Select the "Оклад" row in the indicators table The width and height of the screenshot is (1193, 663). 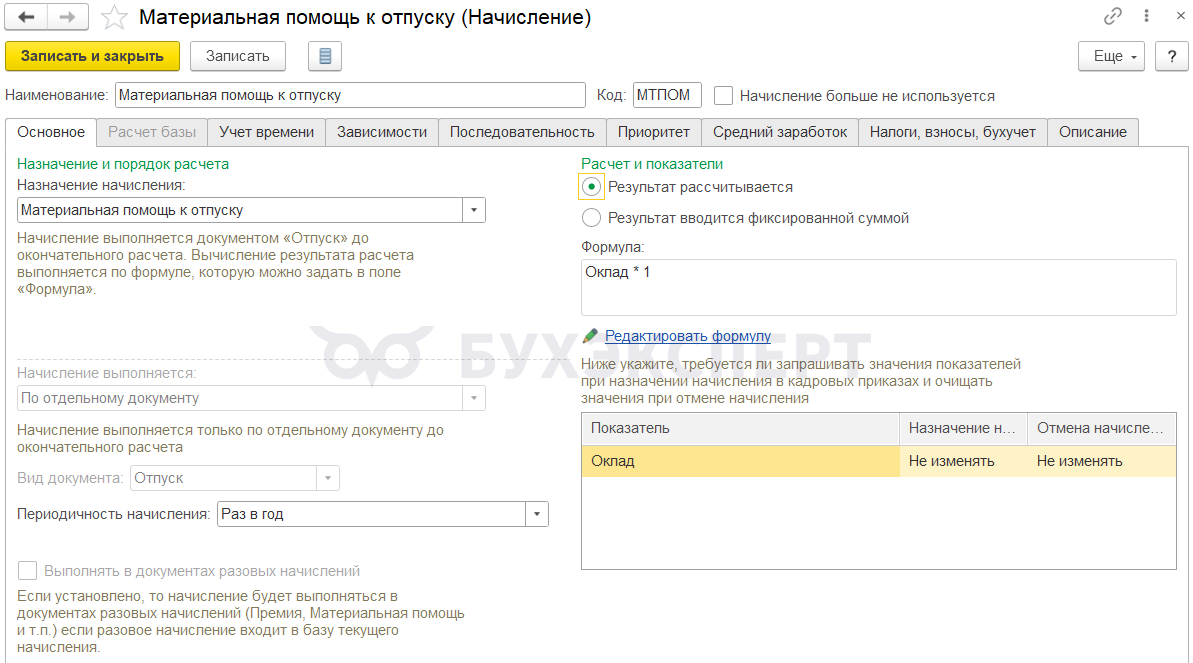(x=740, y=461)
